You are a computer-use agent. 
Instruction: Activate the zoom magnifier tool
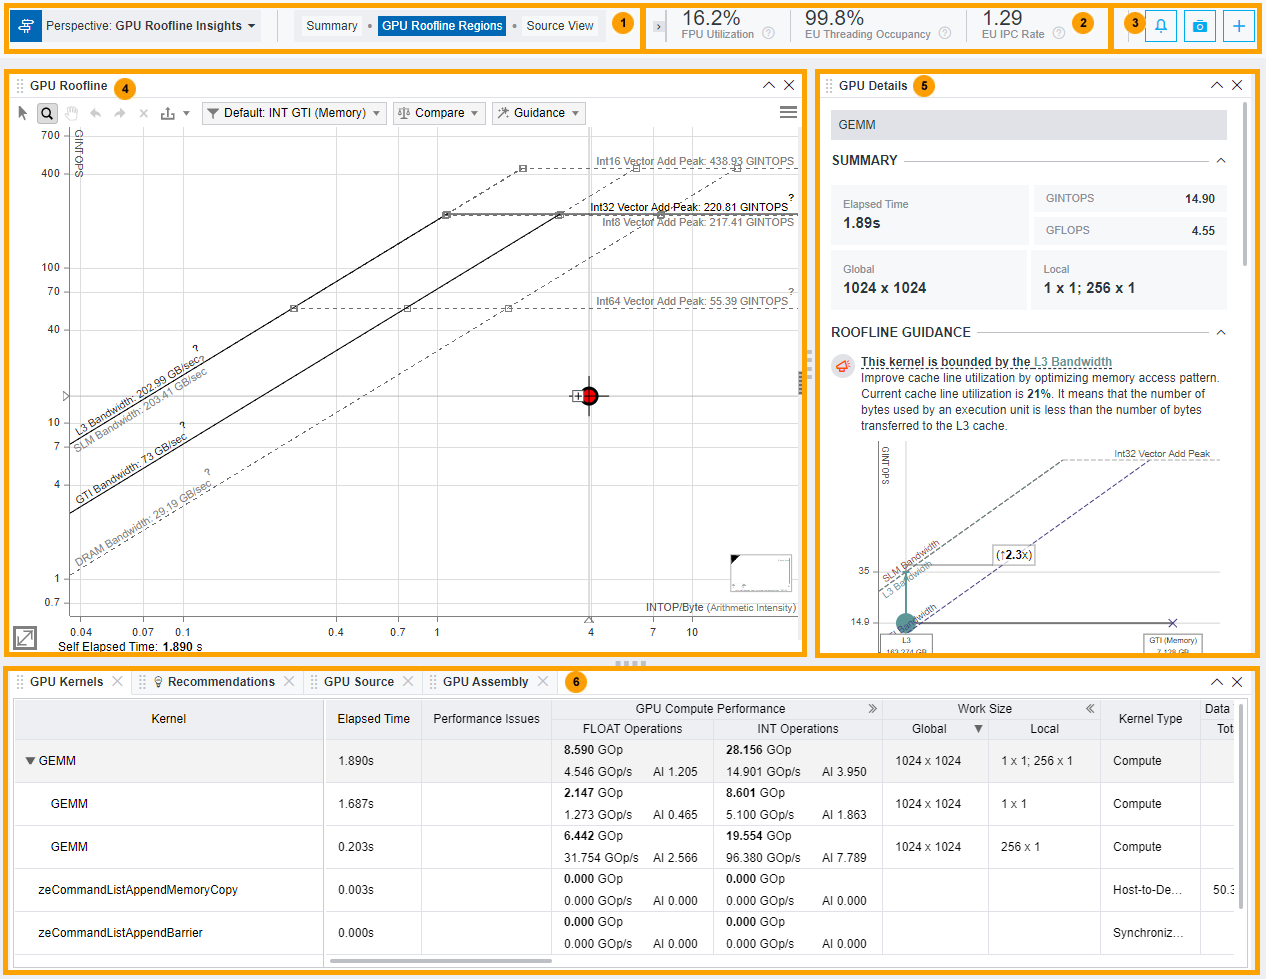click(47, 113)
